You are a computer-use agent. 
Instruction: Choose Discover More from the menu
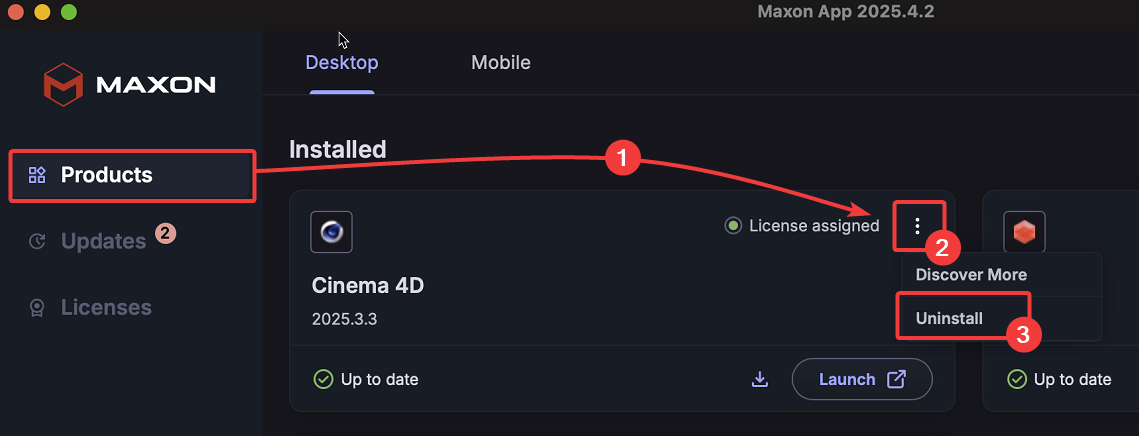pyautogui.click(x=971, y=274)
